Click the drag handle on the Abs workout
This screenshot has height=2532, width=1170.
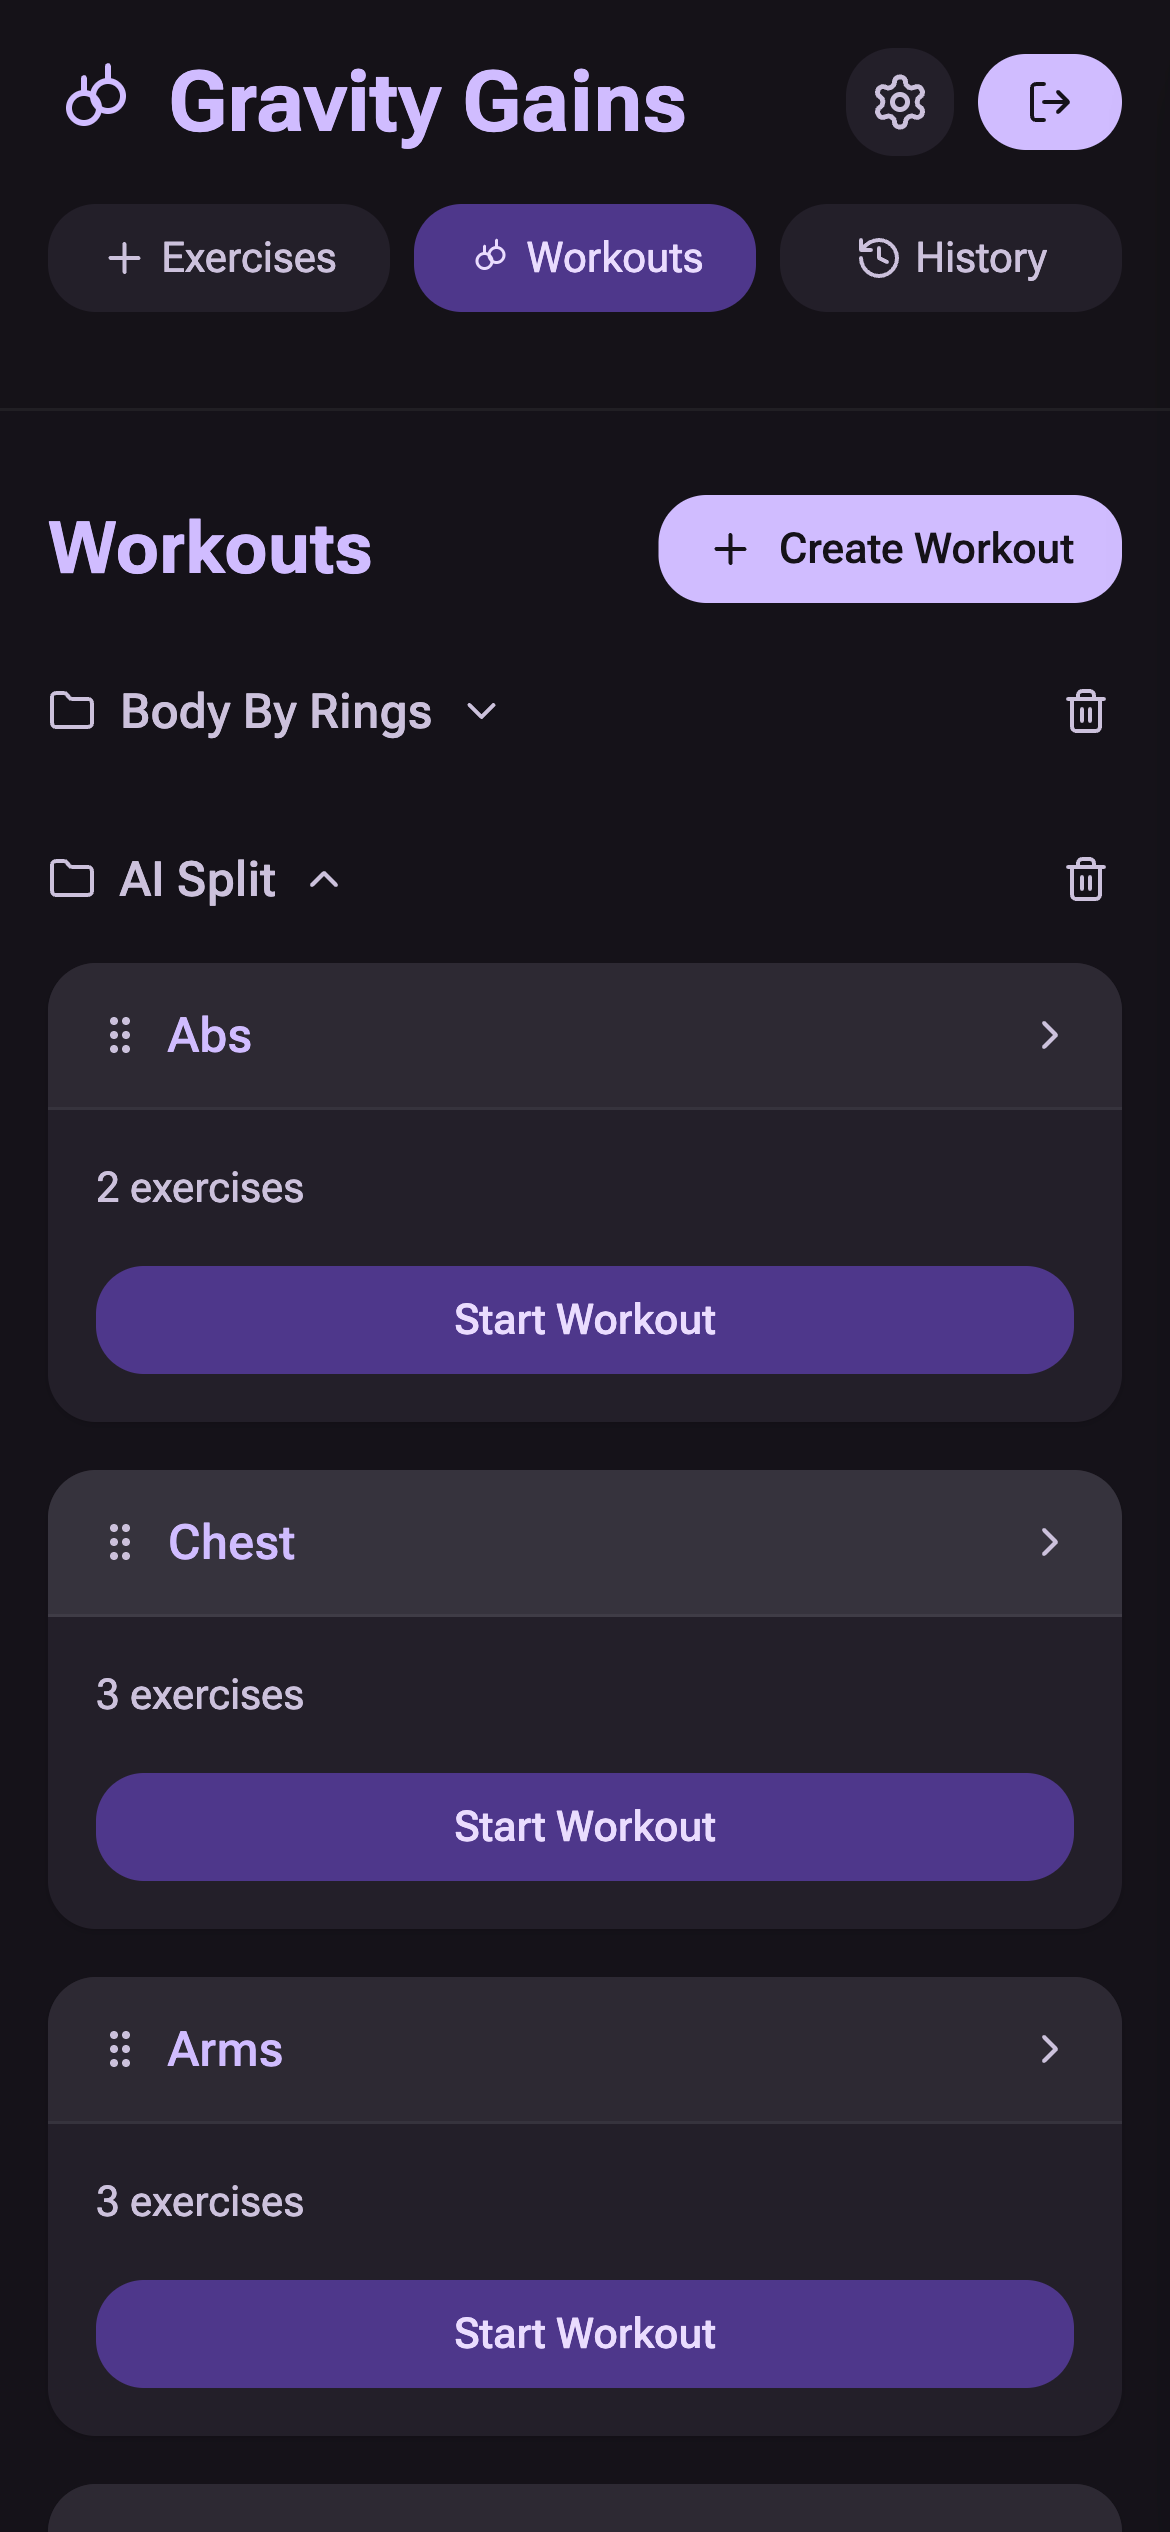pos(119,1036)
